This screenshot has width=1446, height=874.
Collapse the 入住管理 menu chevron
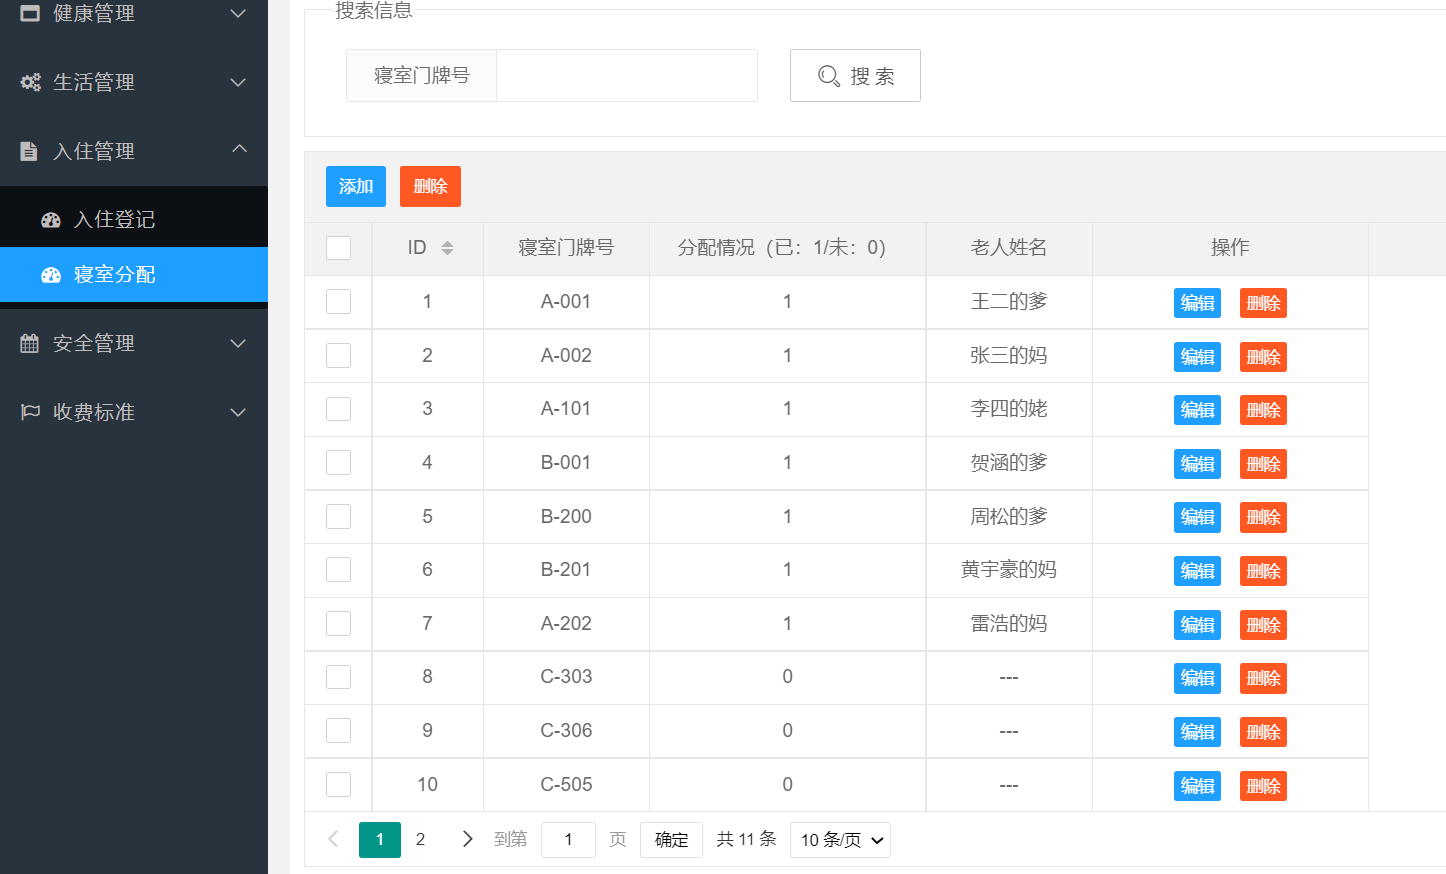[x=239, y=148]
